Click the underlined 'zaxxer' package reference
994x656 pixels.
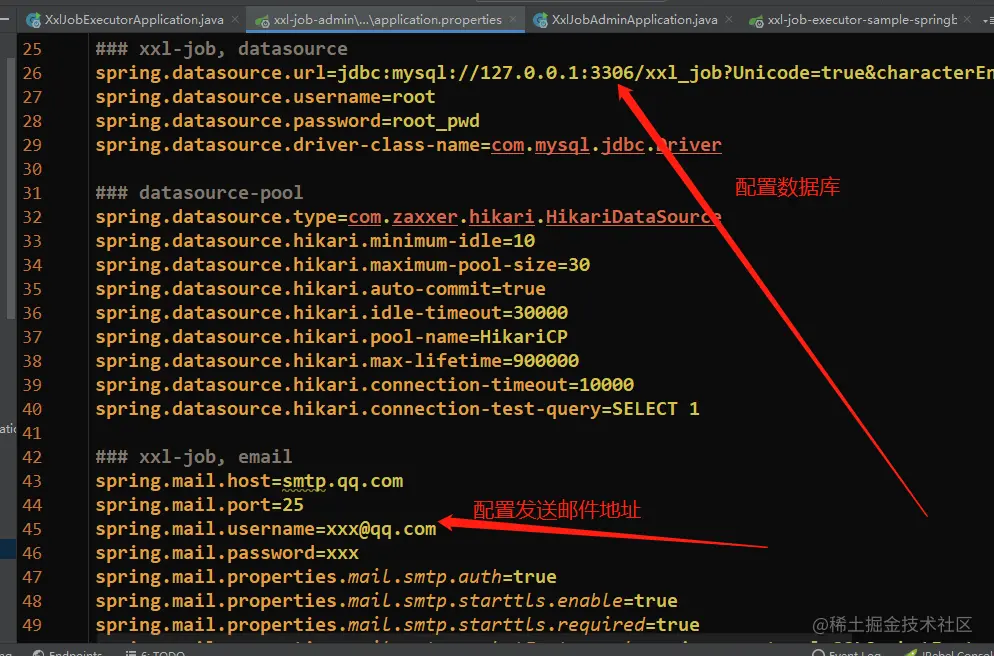tap(425, 217)
